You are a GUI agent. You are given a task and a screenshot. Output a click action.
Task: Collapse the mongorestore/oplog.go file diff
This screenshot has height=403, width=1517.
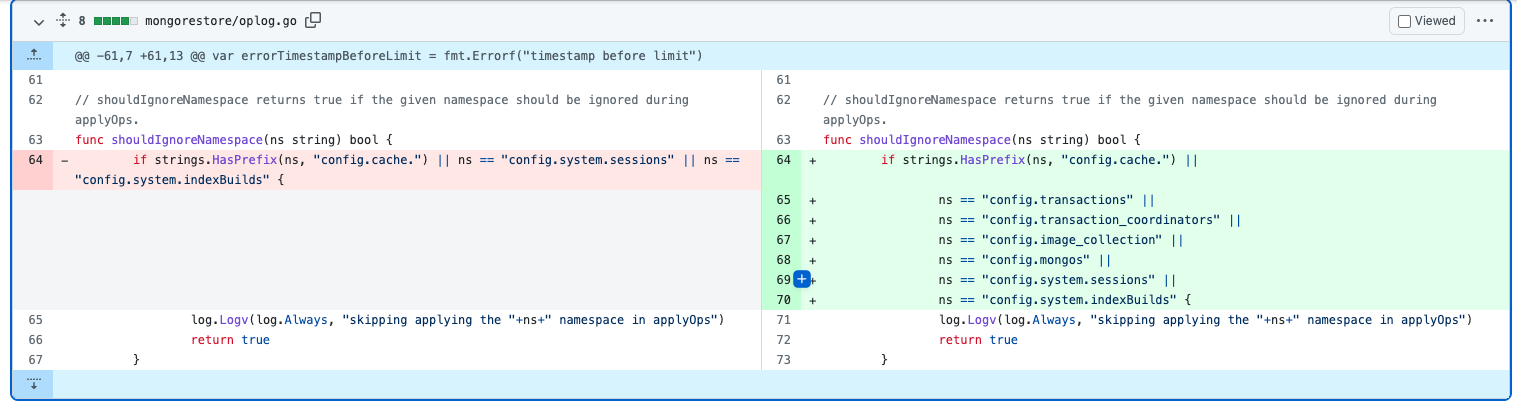click(x=38, y=20)
